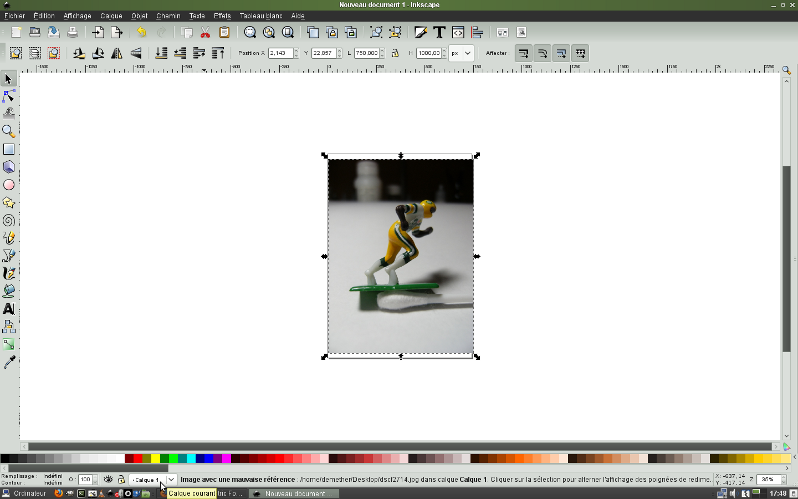Pick the magenta palette swatch

[x=226, y=459]
